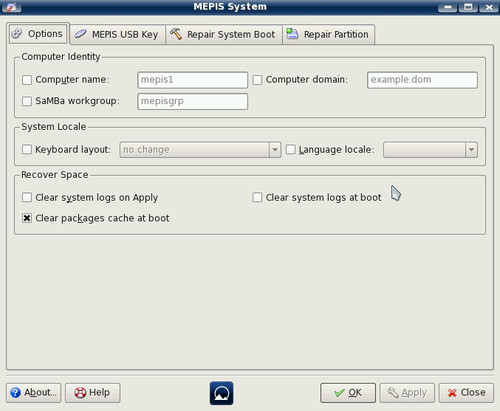Close the window via the title bar X
500x411 pixels.
click(x=489, y=7)
